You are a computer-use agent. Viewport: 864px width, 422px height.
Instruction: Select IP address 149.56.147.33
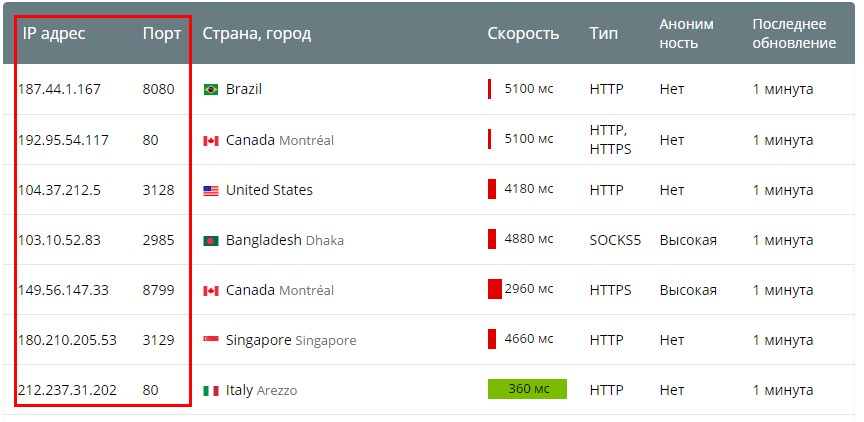(x=63, y=290)
